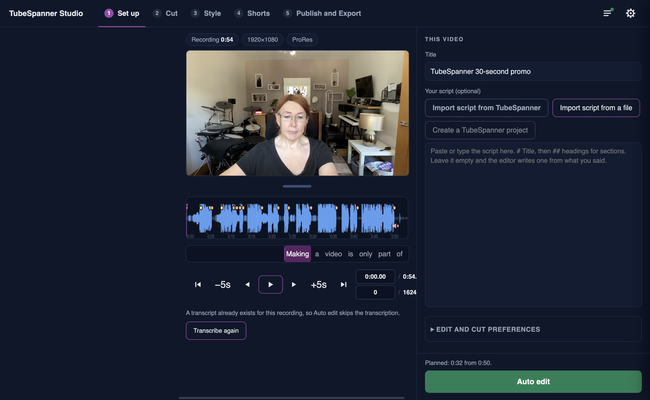
Task: Click the resize handle below video preview
Action: (x=297, y=187)
